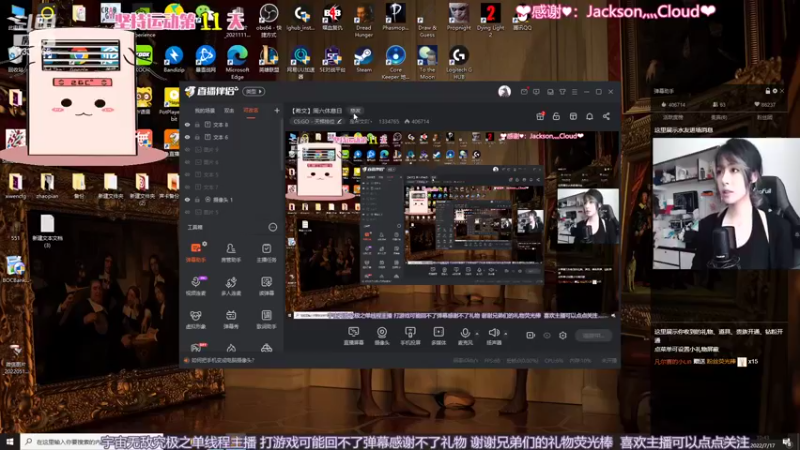The width and height of the screenshot is (800, 450).
Task: Click the record video icon in bottom bar
Action: (530, 335)
